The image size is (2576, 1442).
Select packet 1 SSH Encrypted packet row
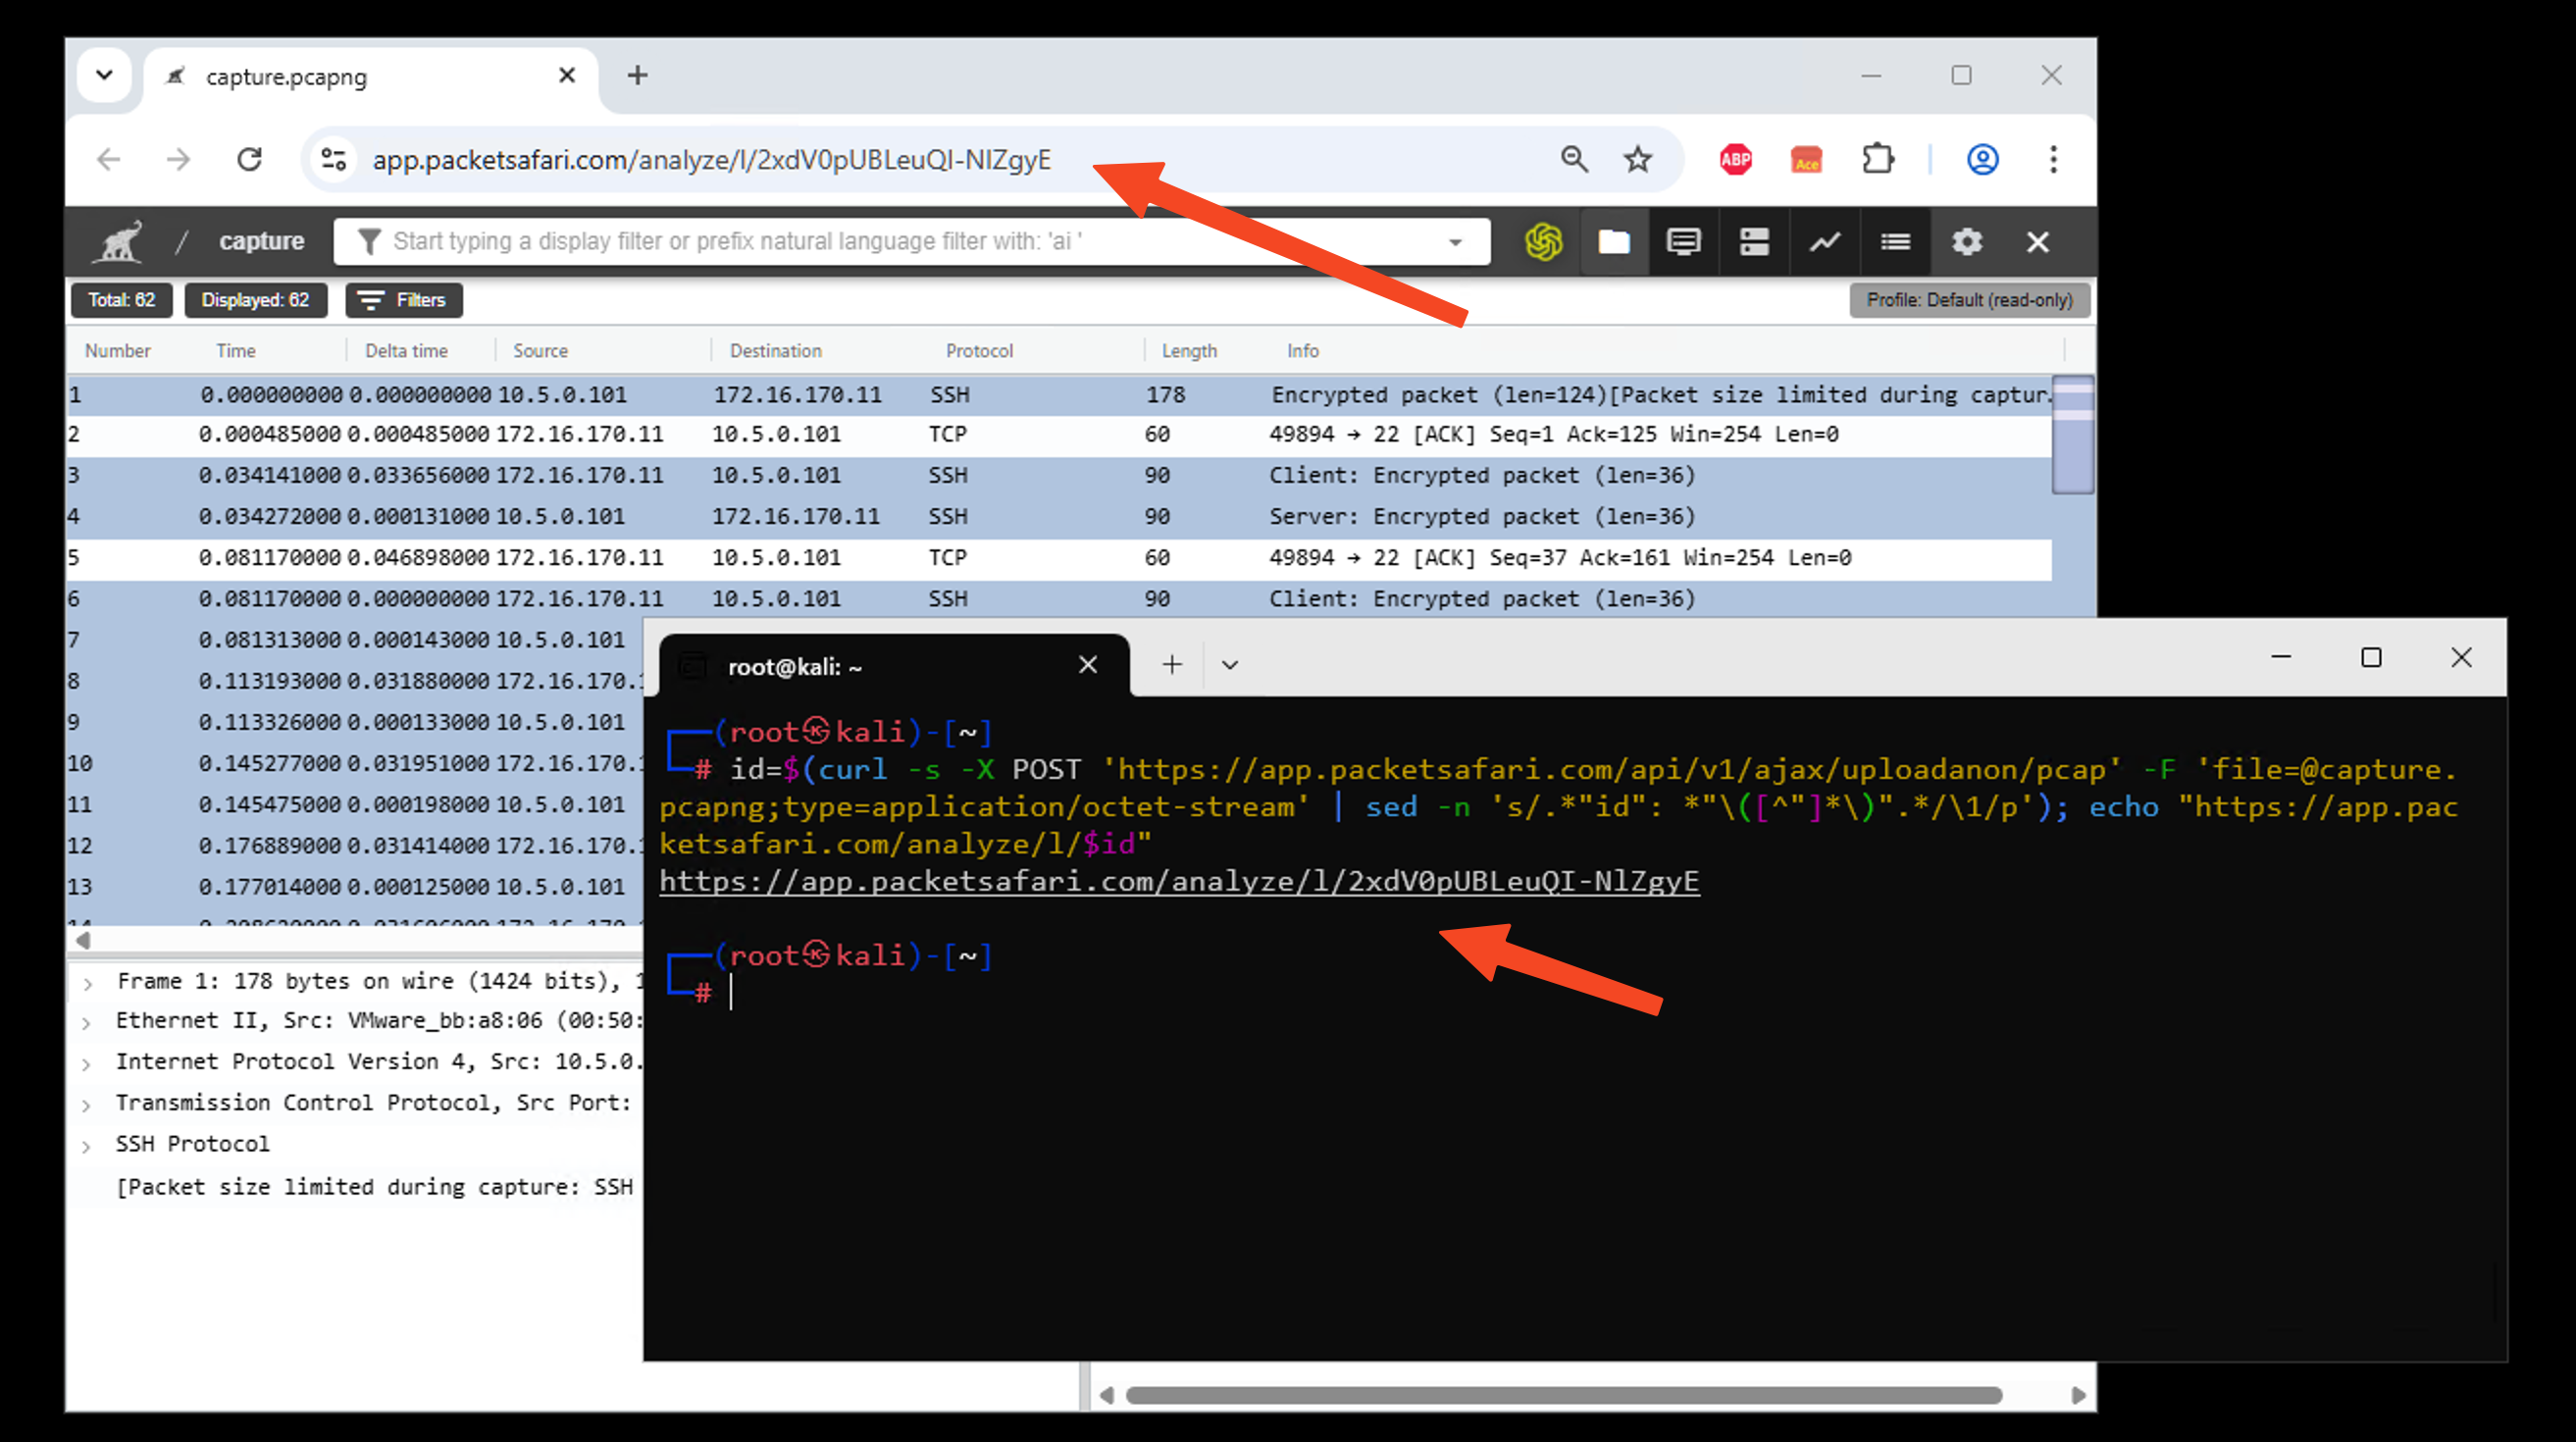pos(1059,395)
